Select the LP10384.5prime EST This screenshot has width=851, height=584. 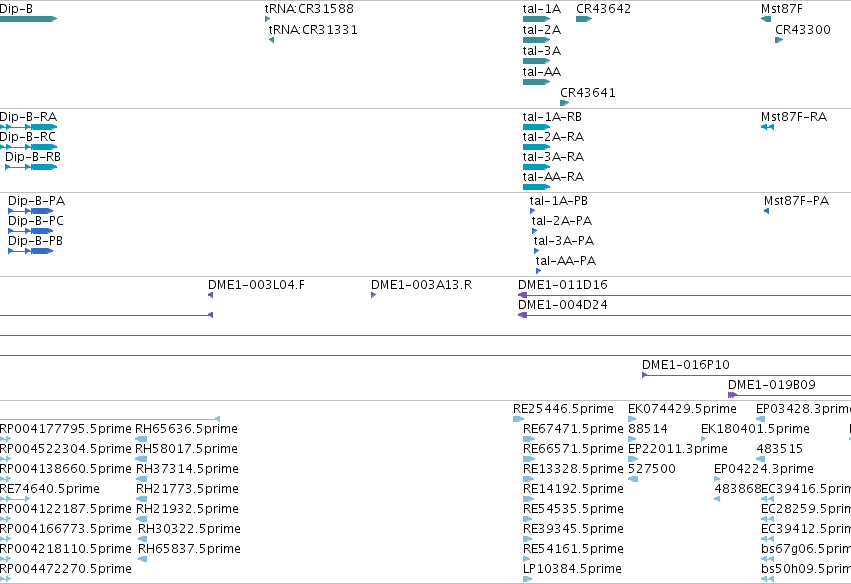point(528,579)
